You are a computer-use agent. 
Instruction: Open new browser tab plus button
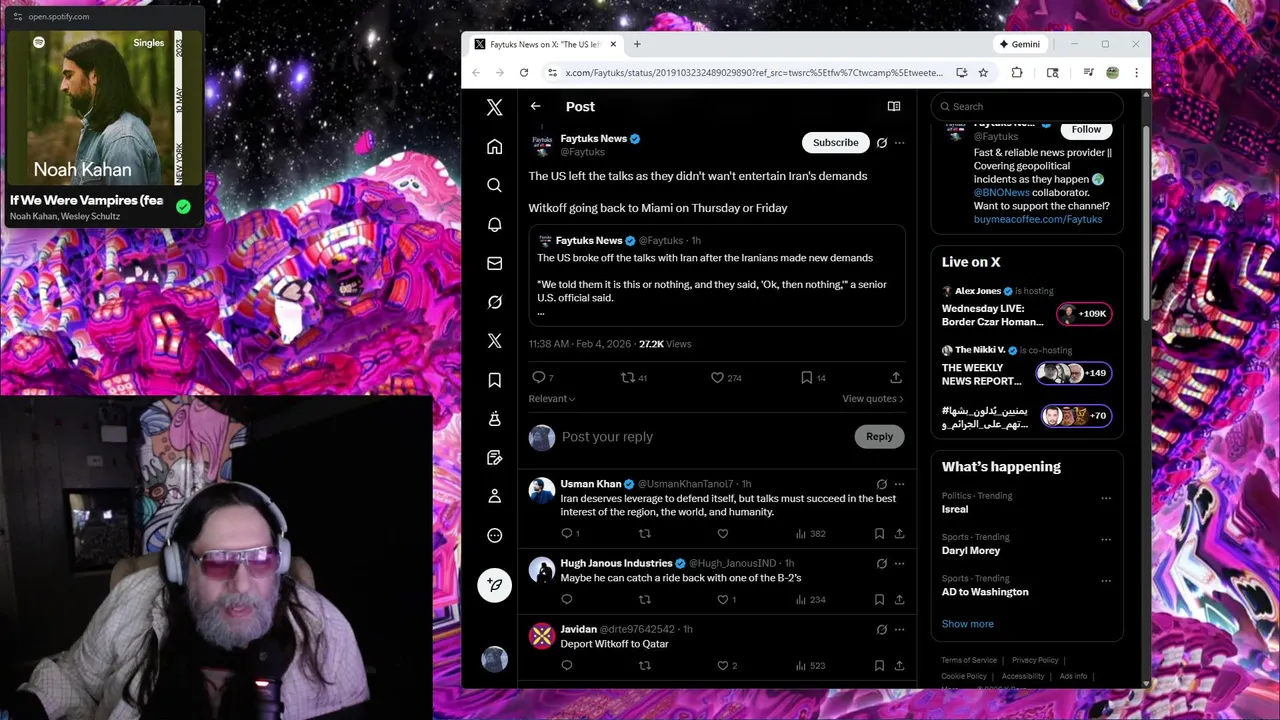click(637, 44)
